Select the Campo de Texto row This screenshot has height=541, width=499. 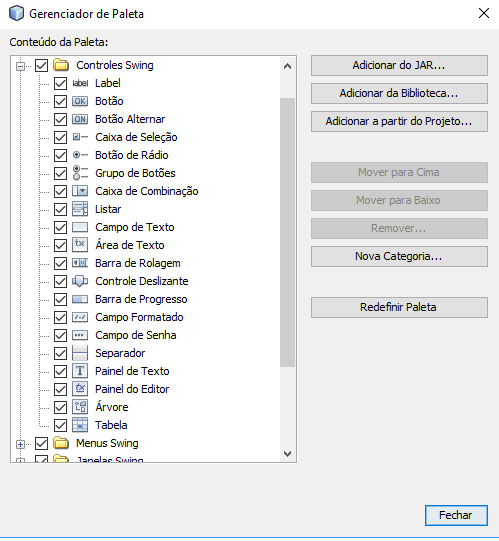135,227
